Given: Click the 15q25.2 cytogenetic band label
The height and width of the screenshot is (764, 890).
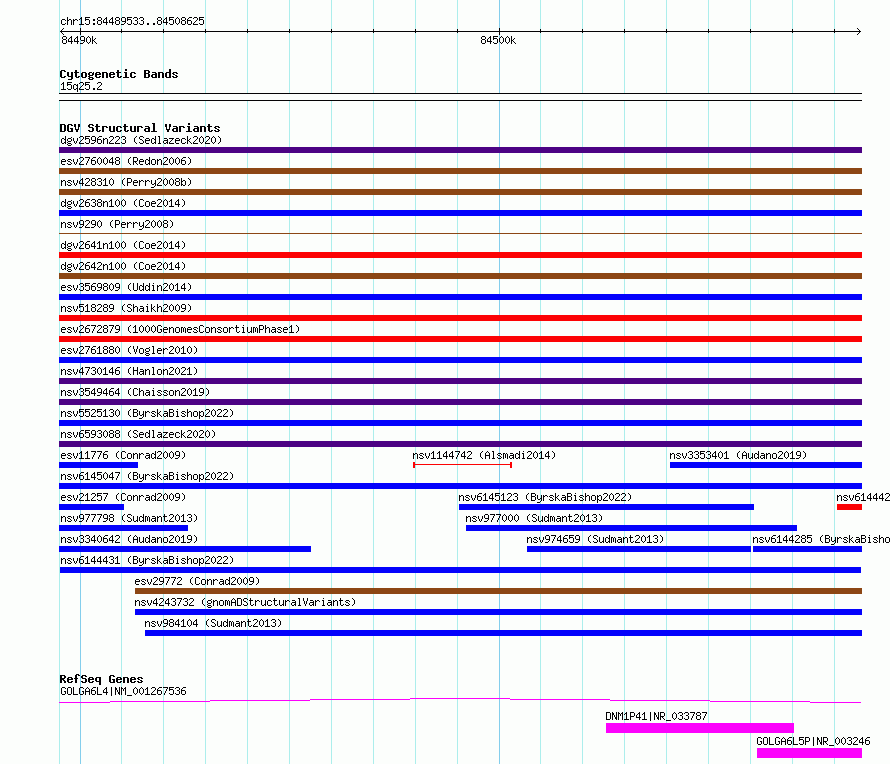Looking at the screenshot, I should [x=81, y=86].
